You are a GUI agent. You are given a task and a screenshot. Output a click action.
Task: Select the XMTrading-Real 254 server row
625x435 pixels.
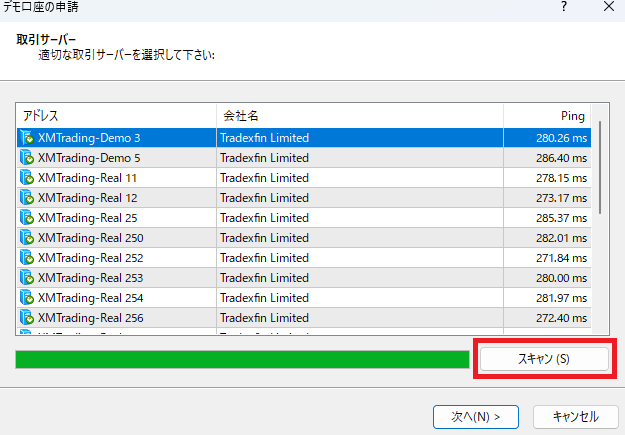(300, 298)
